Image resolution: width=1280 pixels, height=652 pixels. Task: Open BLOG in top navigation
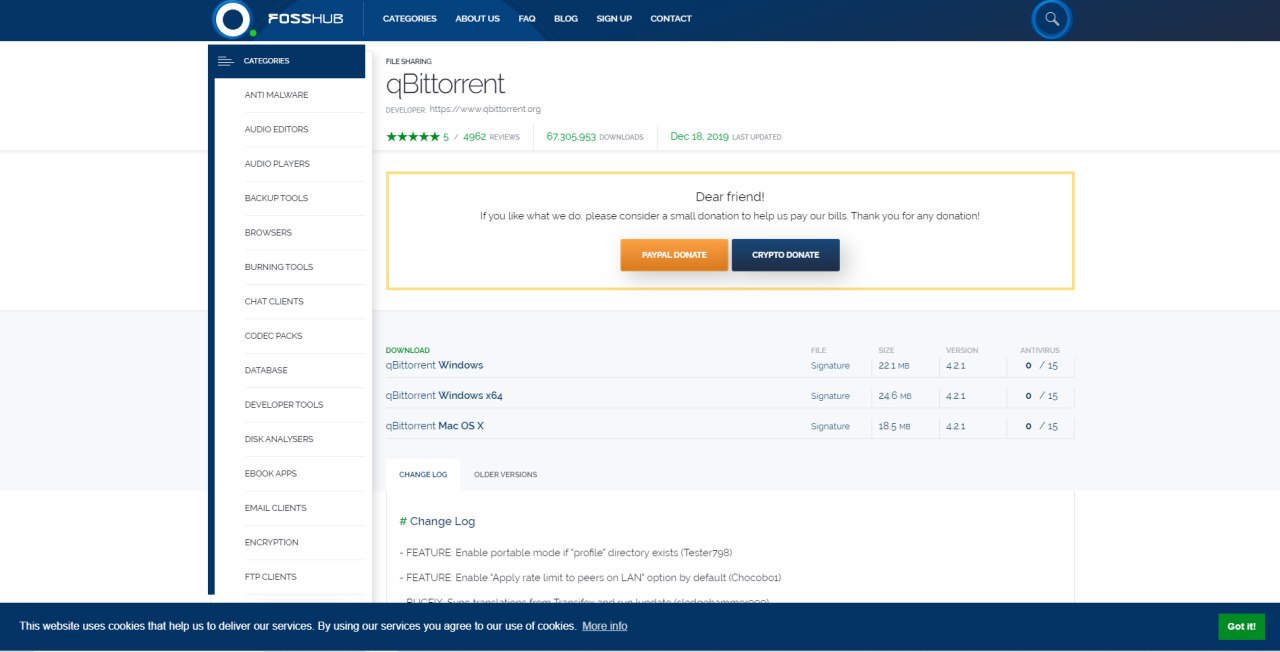pyautogui.click(x=566, y=19)
